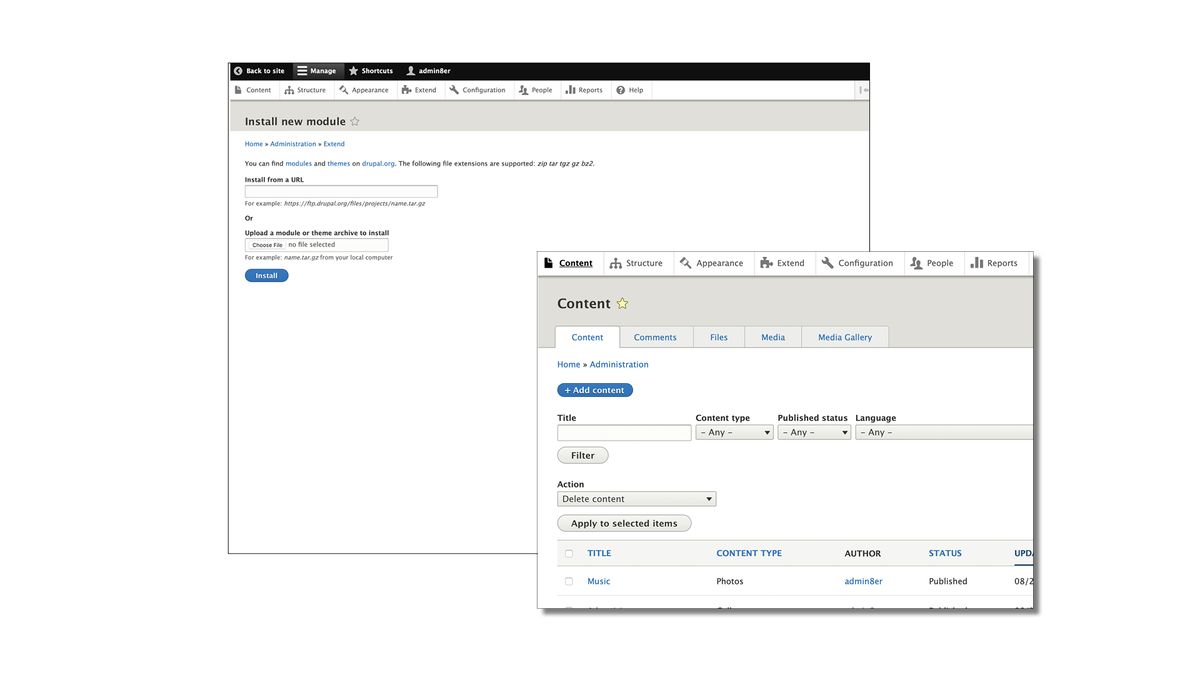Switch to the Media Gallery tab
1200x675 pixels.
[844, 337]
